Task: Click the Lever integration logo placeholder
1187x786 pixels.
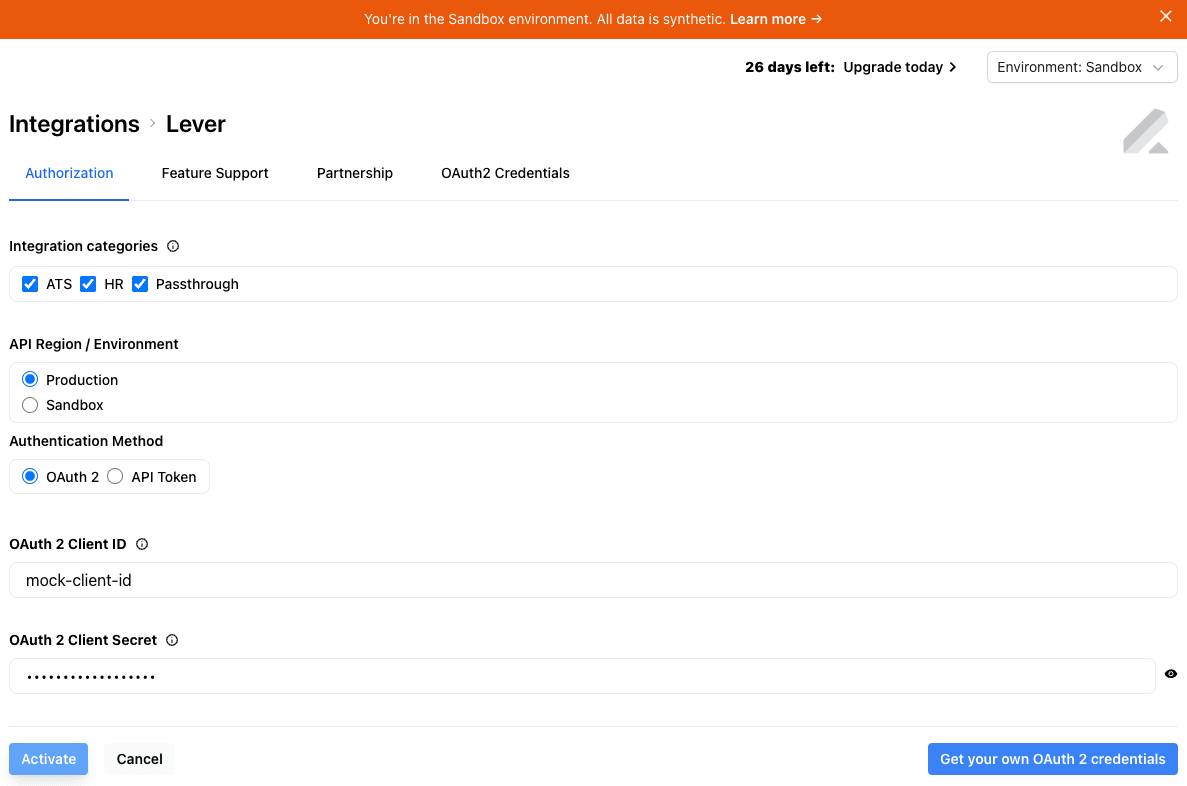Action: [x=1146, y=130]
